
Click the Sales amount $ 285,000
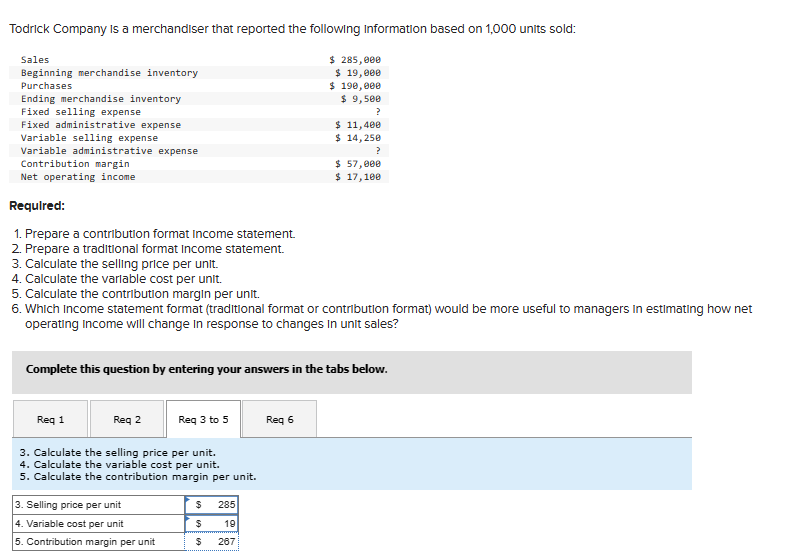pyautogui.click(x=355, y=60)
